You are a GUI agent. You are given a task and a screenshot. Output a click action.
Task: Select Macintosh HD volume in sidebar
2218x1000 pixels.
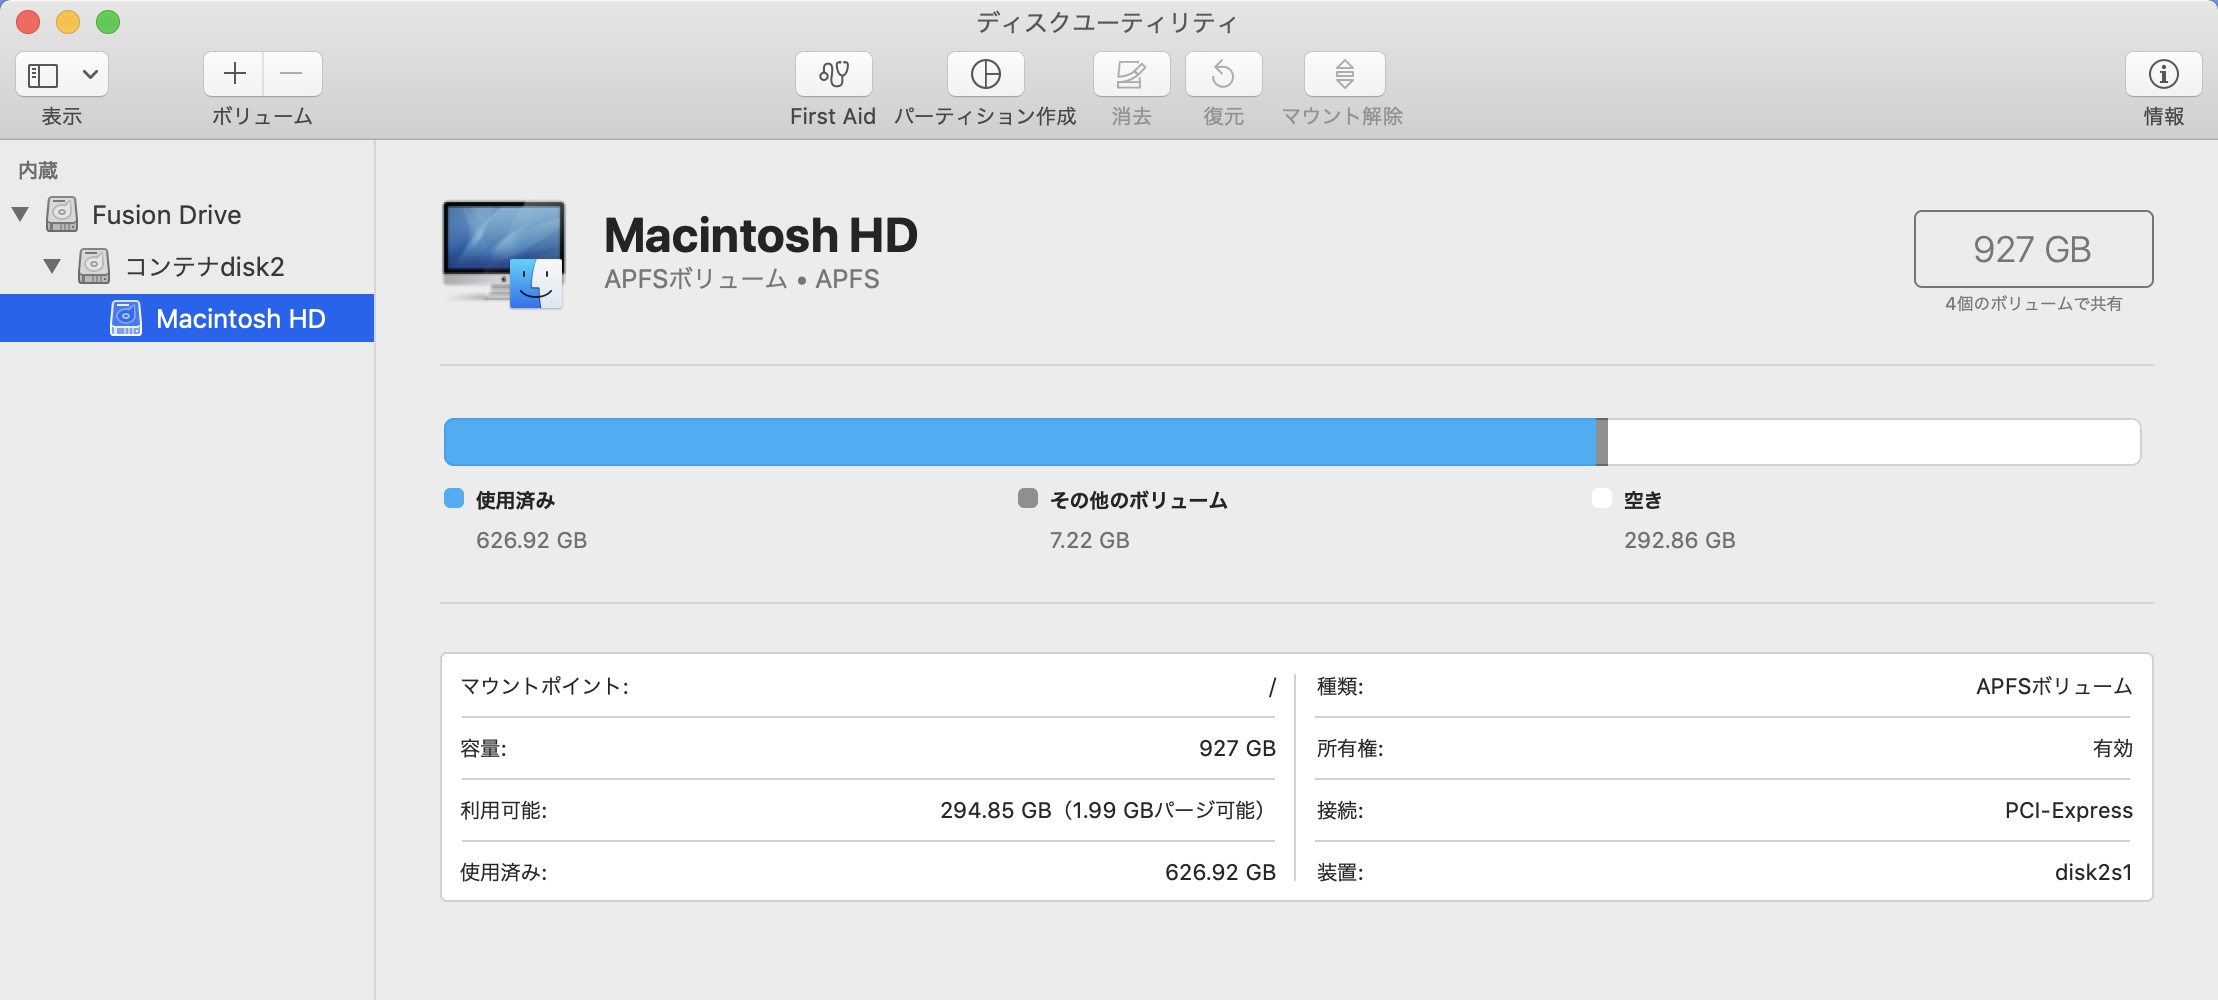click(187, 318)
